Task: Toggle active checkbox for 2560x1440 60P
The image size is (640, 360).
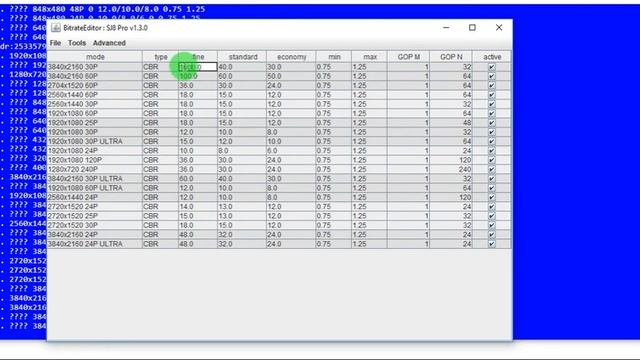Action: click(491, 95)
